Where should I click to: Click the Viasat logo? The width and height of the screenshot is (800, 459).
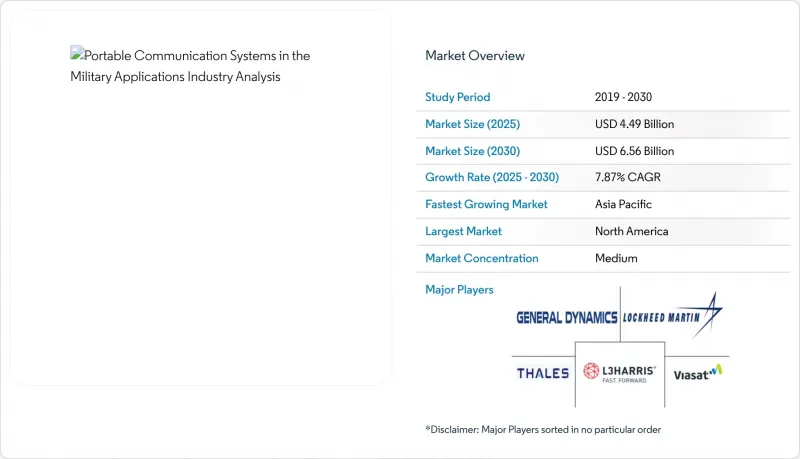click(697, 373)
